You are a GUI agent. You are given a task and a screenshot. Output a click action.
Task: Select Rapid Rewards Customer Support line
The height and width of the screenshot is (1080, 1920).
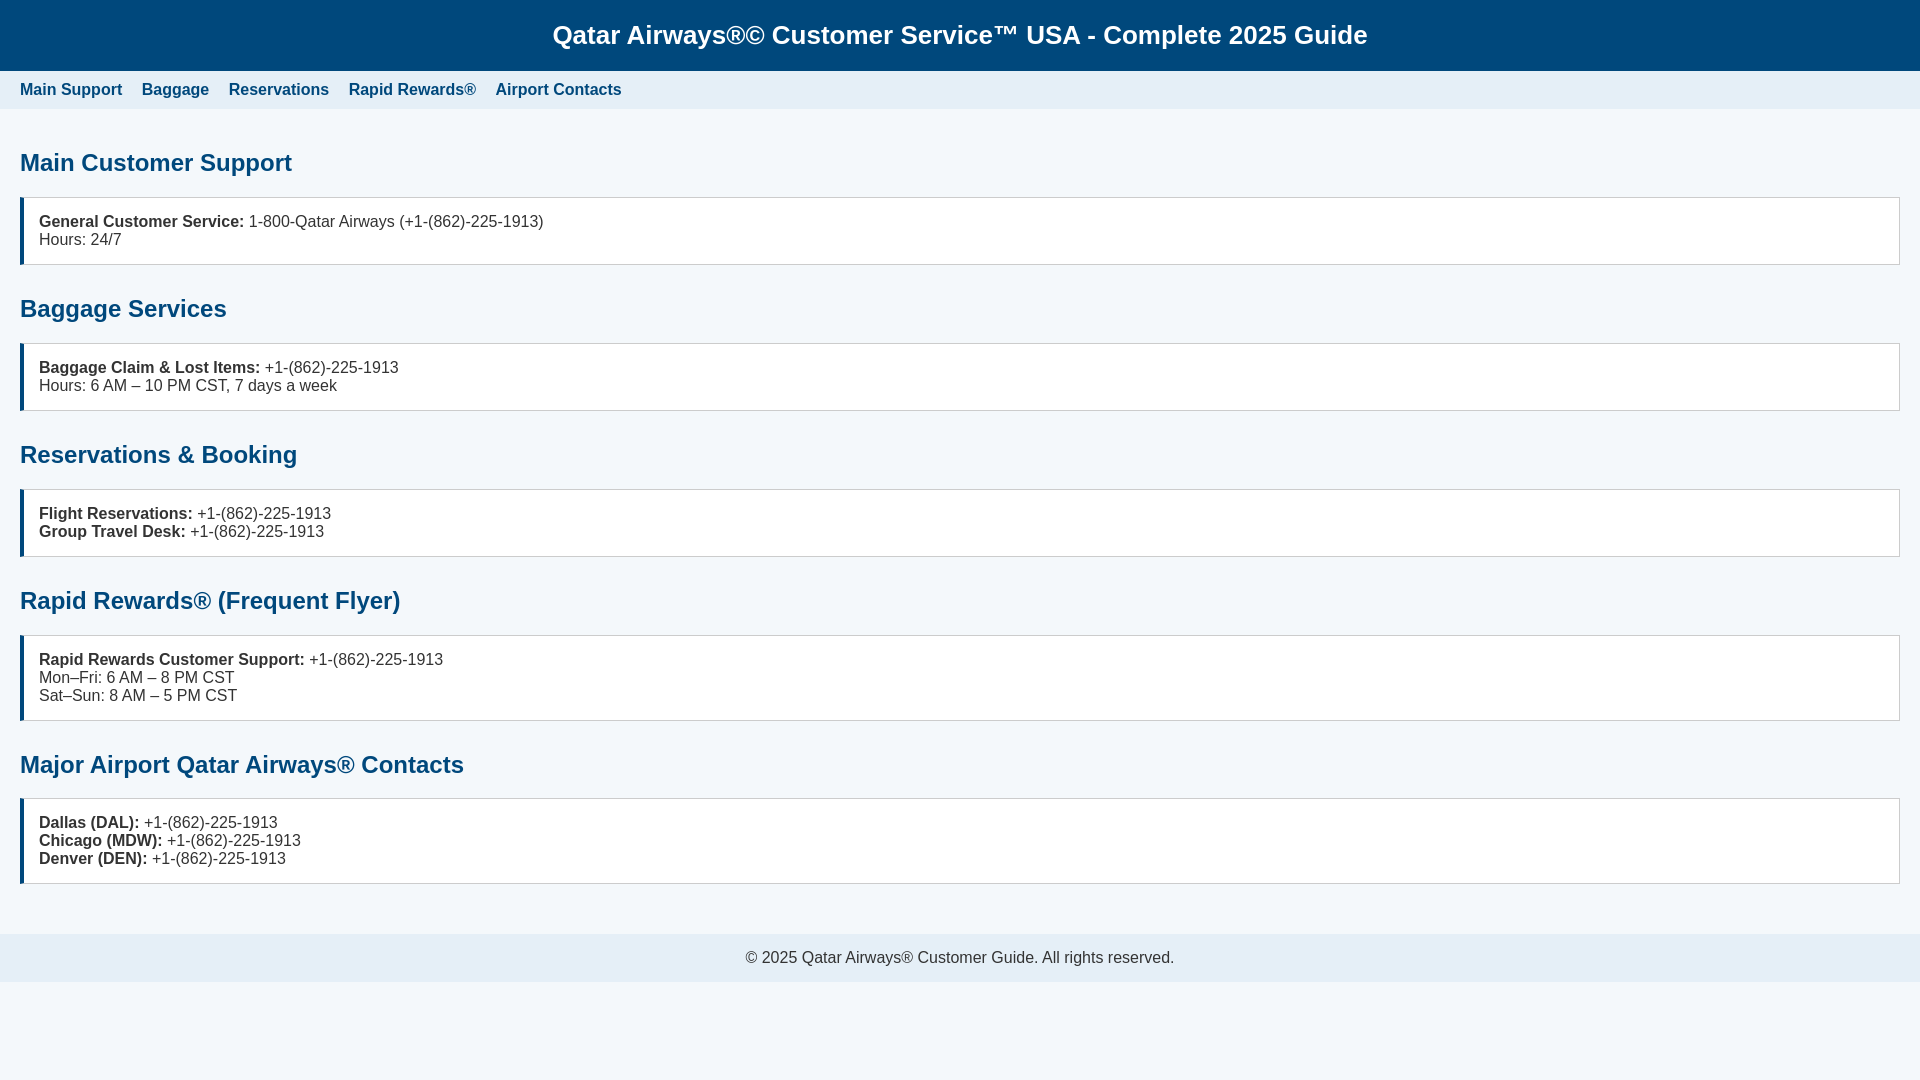click(241, 660)
